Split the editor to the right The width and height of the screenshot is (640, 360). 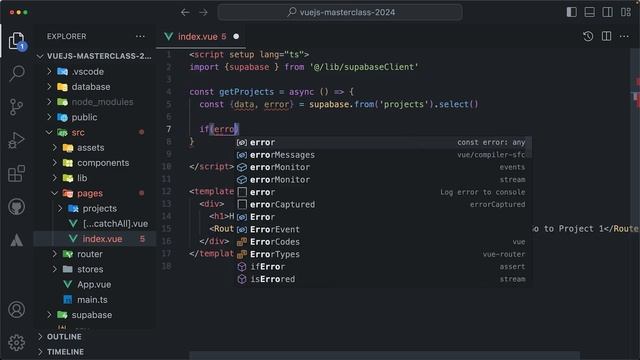(x=607, y=36)
